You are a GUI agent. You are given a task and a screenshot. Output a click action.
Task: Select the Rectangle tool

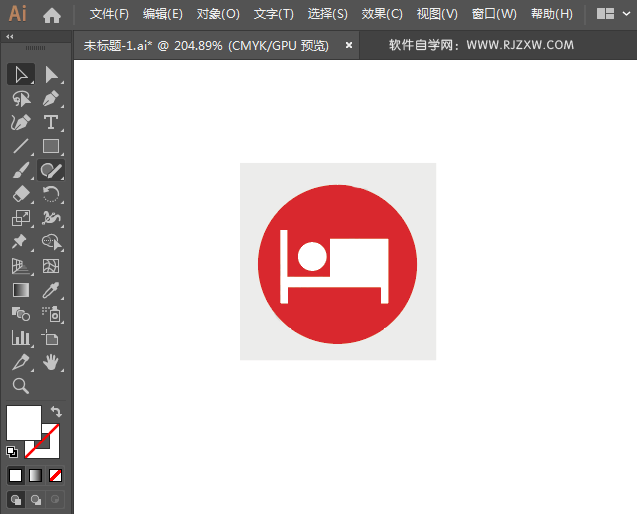(51, 146)
